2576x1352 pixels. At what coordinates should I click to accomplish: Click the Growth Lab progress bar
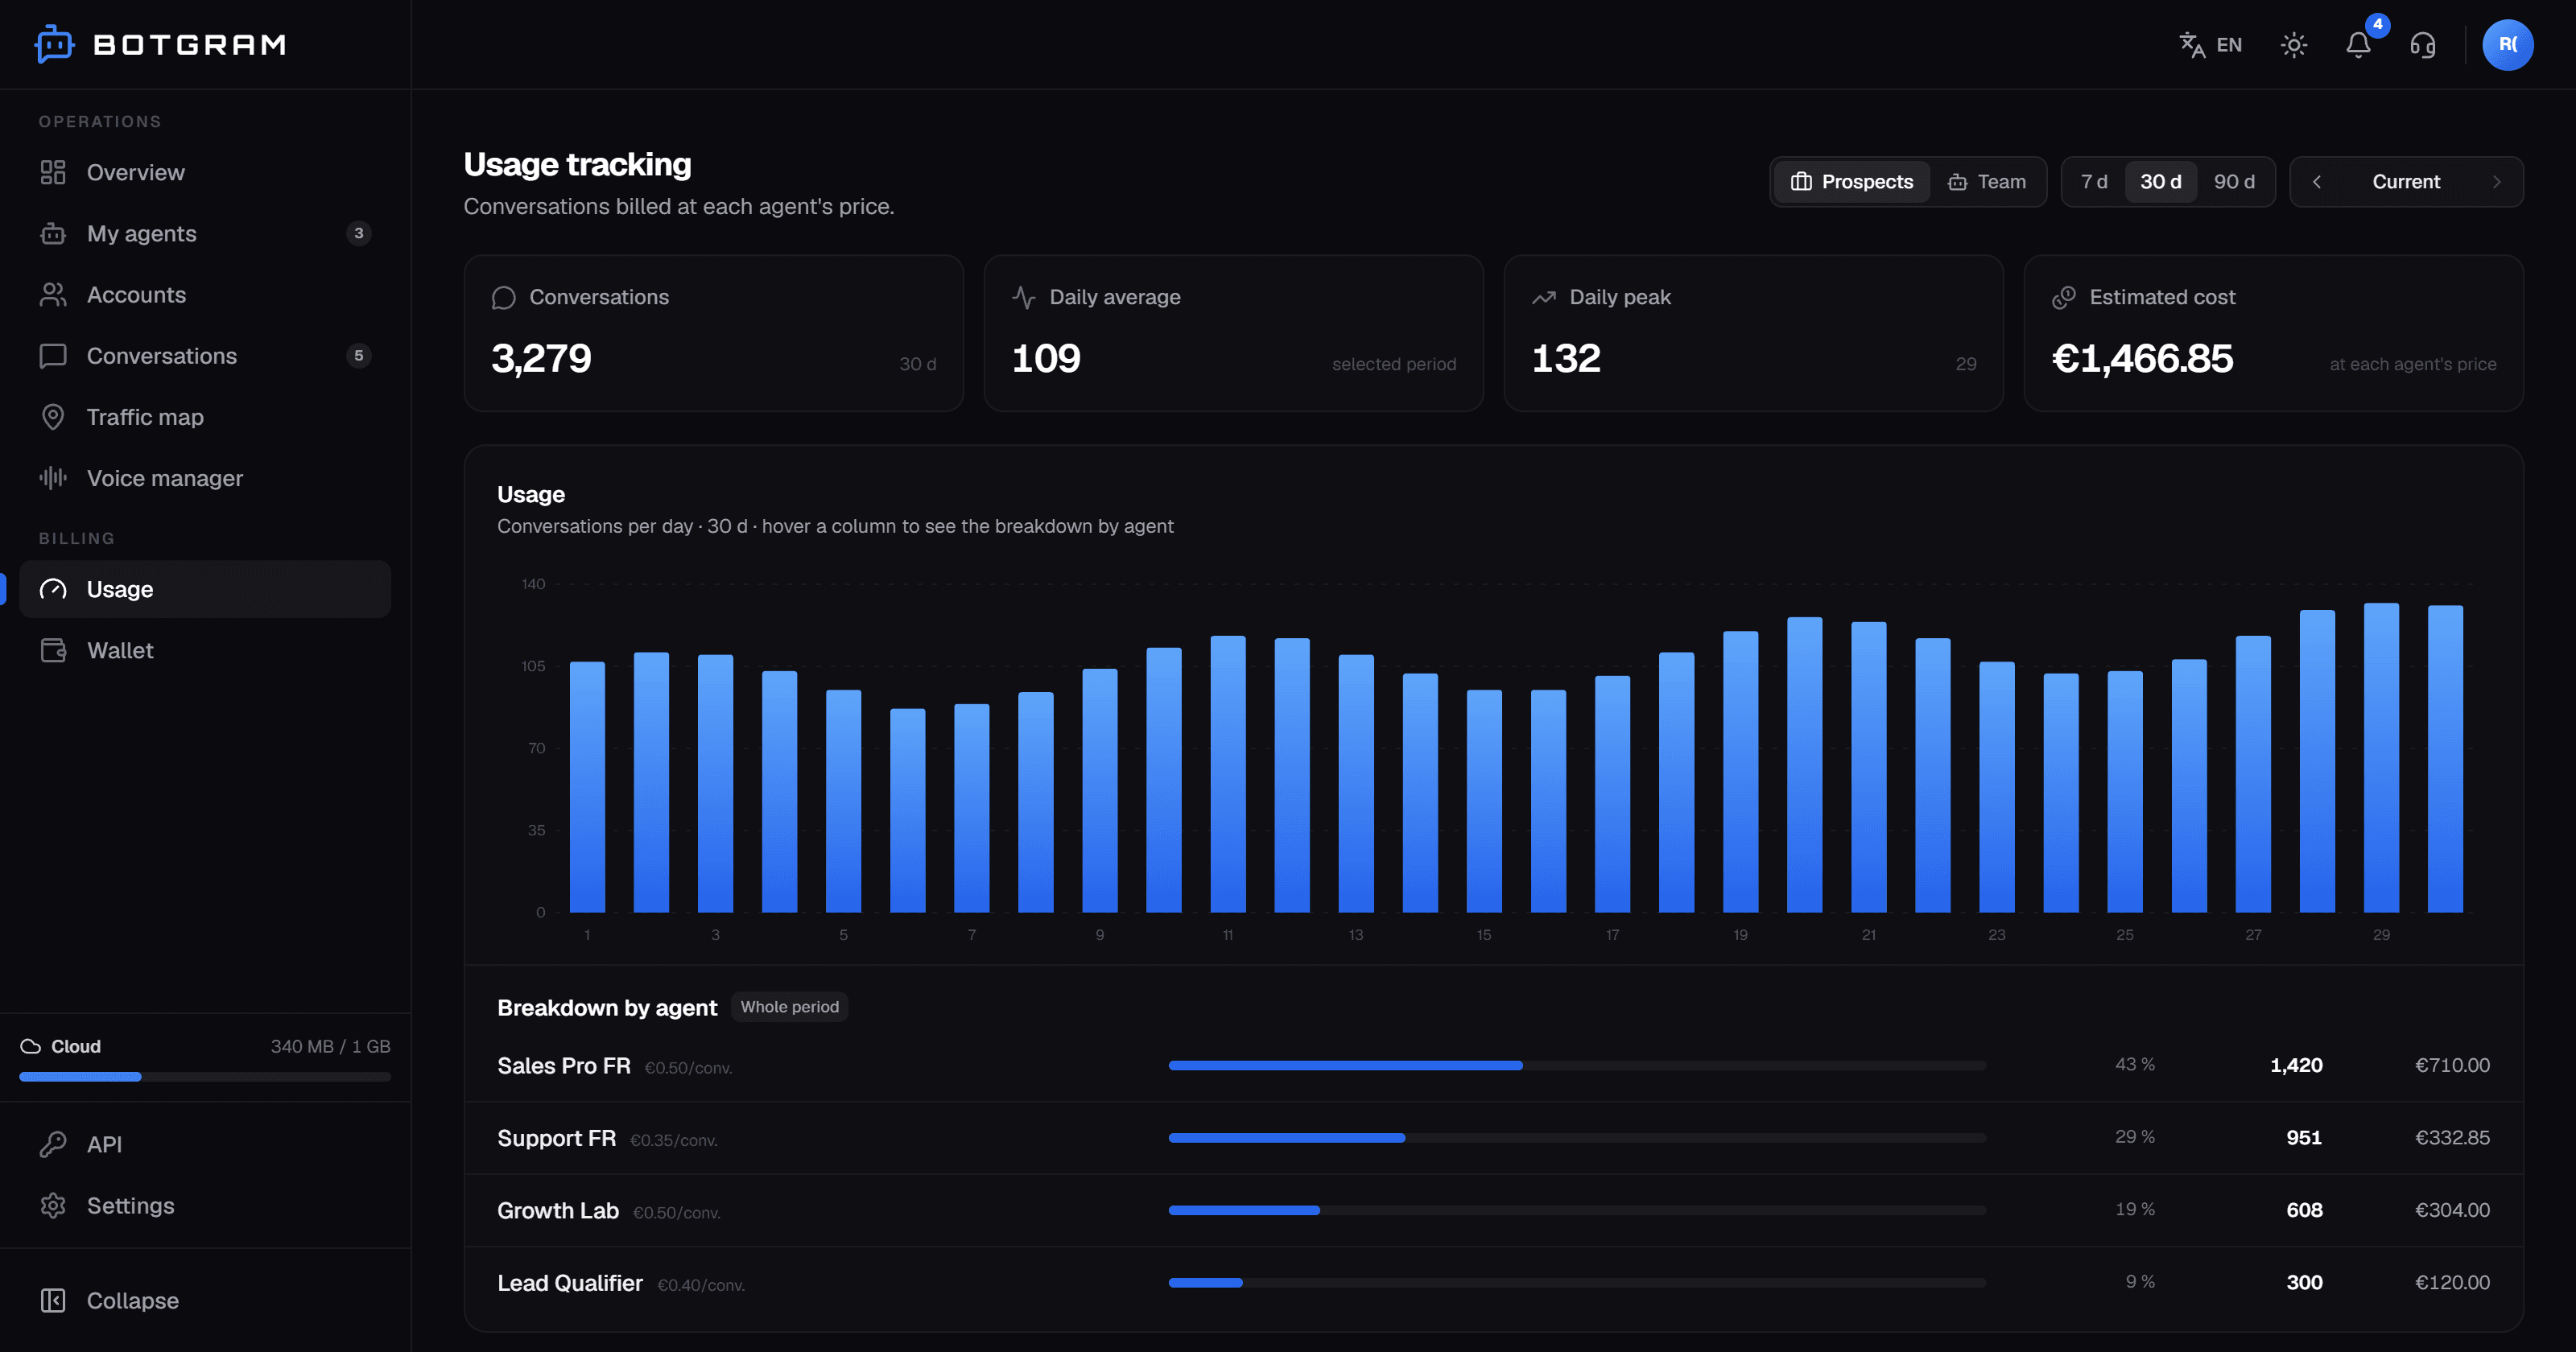pos(1577,1210)
